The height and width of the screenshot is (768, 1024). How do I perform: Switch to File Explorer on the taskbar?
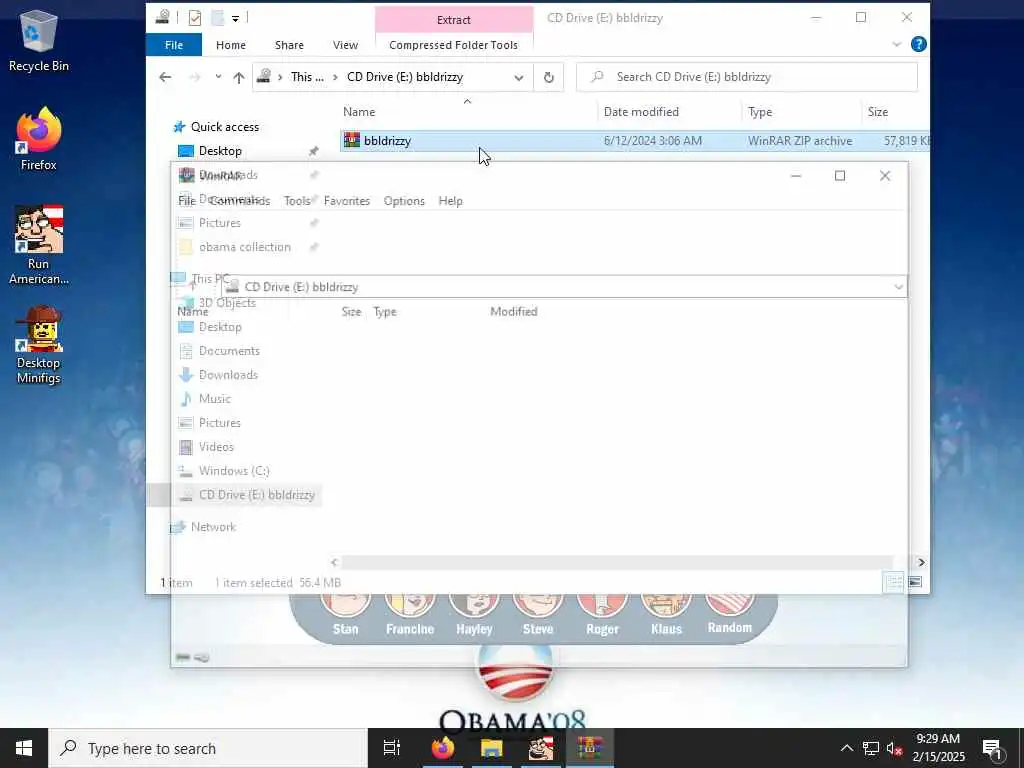tap(491, 748)
